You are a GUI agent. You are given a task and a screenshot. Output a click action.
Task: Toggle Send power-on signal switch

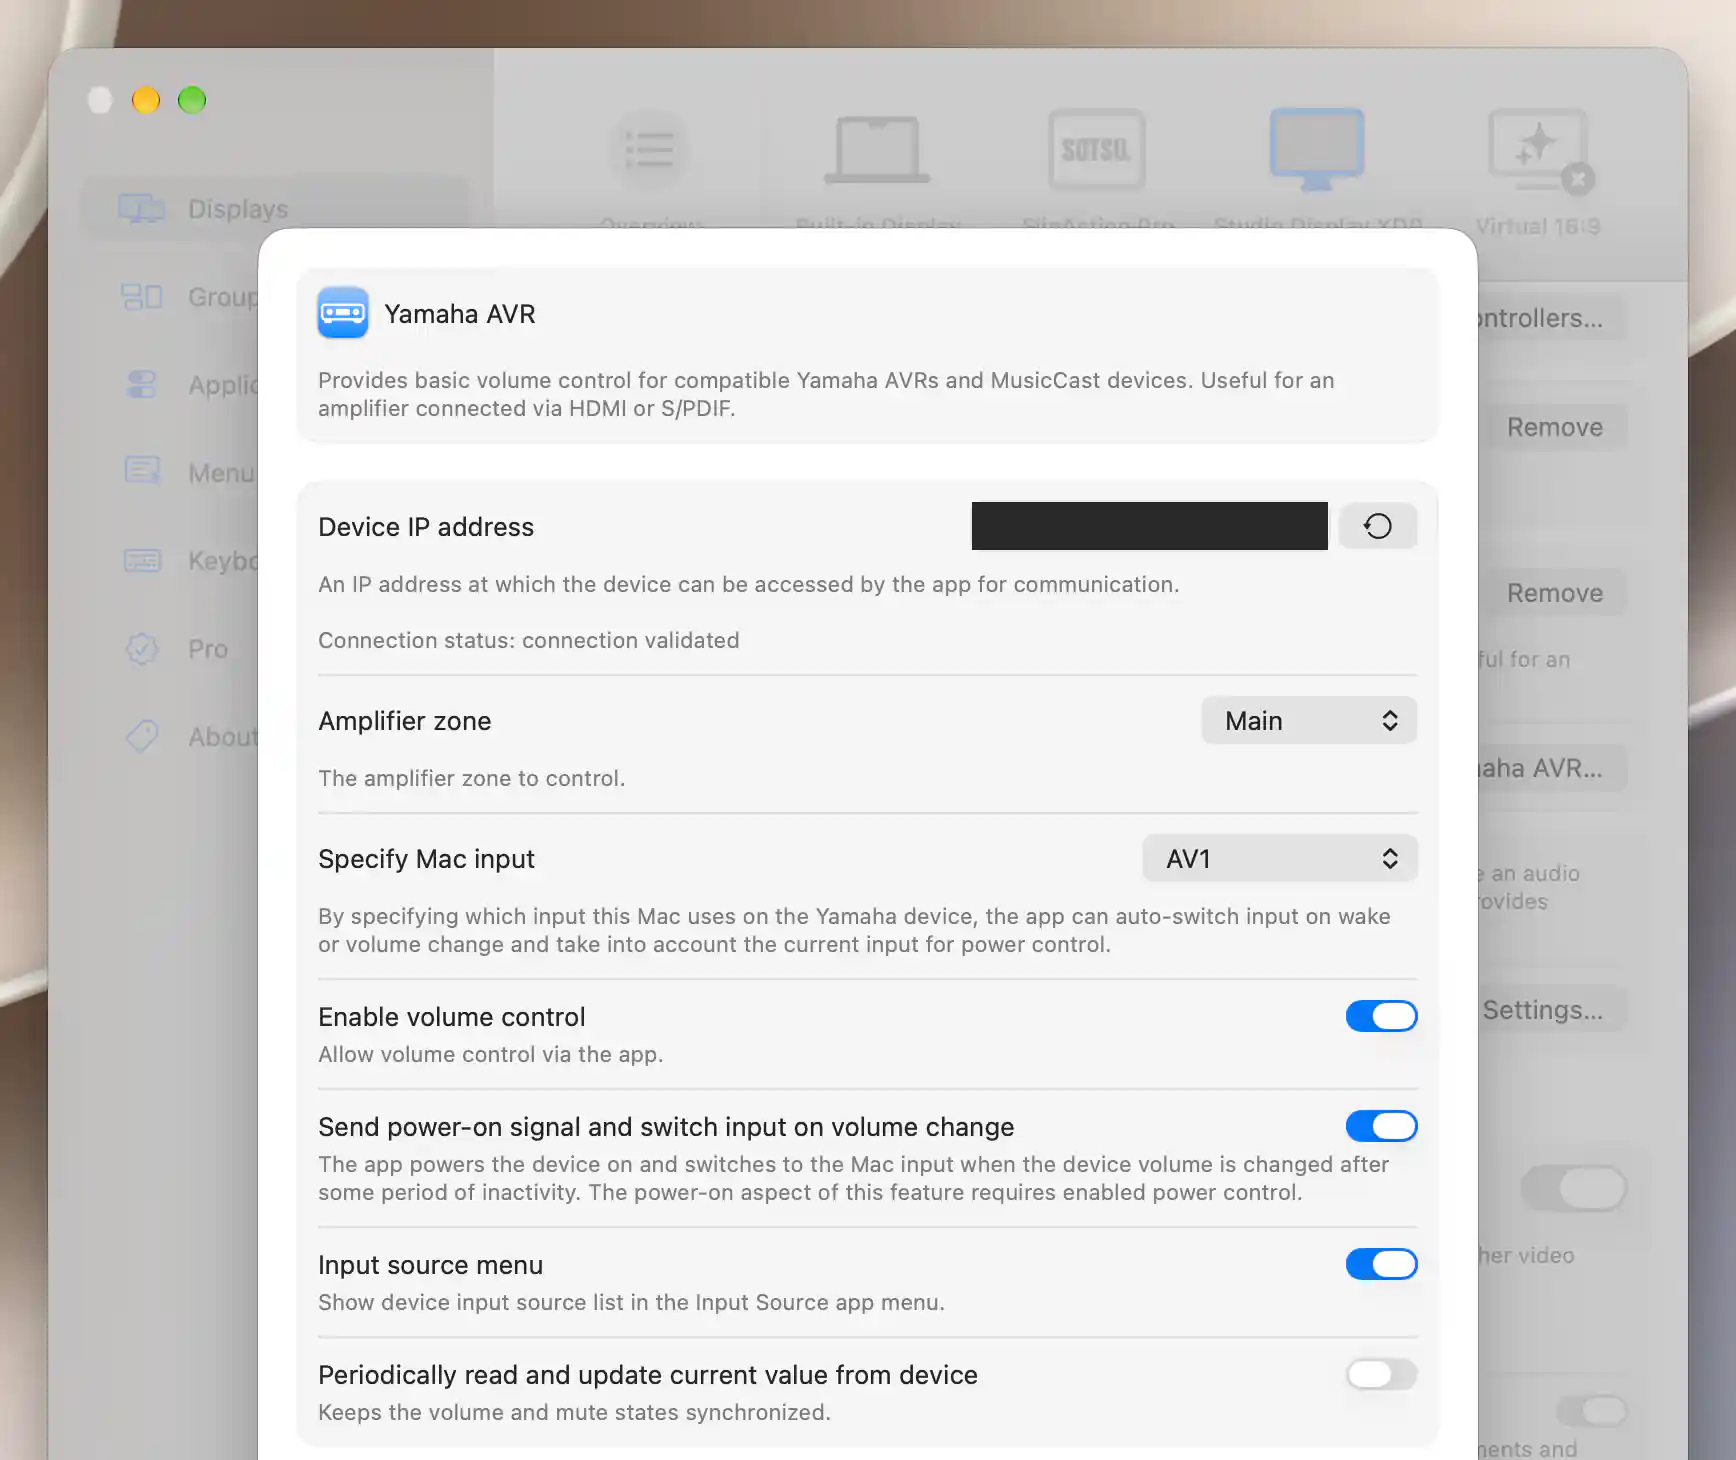coord(1381,1126)
